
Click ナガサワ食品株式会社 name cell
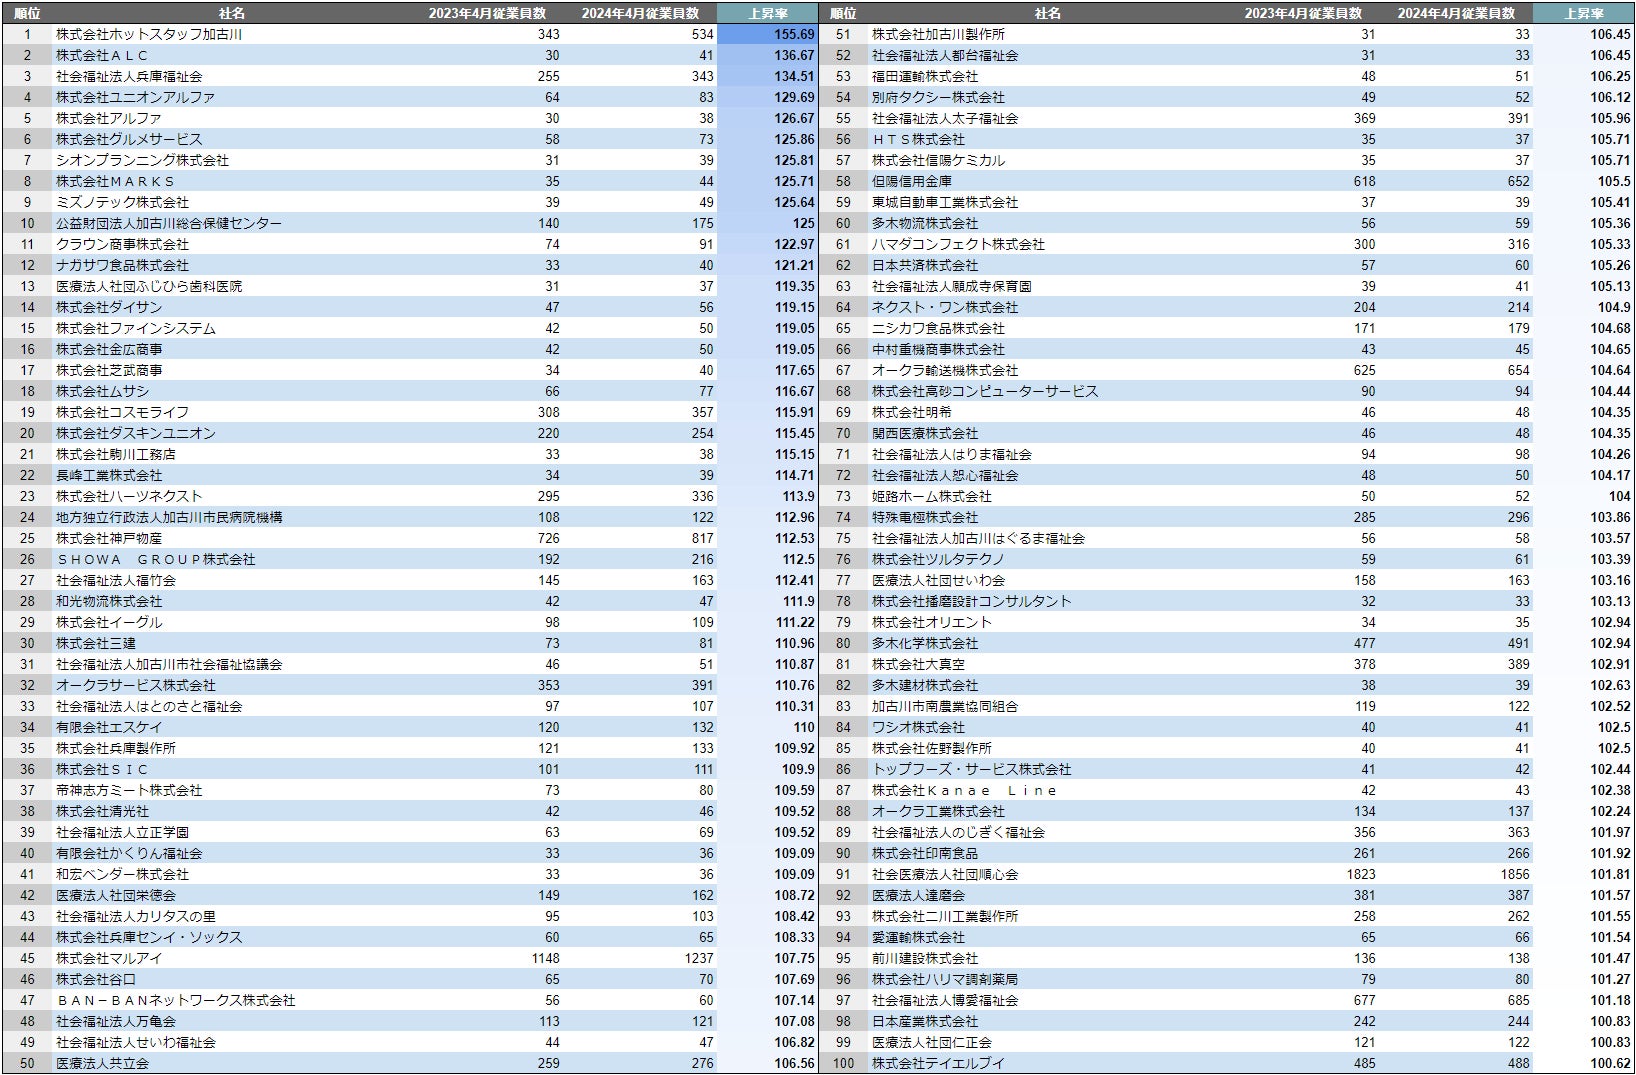pos(122,265)
